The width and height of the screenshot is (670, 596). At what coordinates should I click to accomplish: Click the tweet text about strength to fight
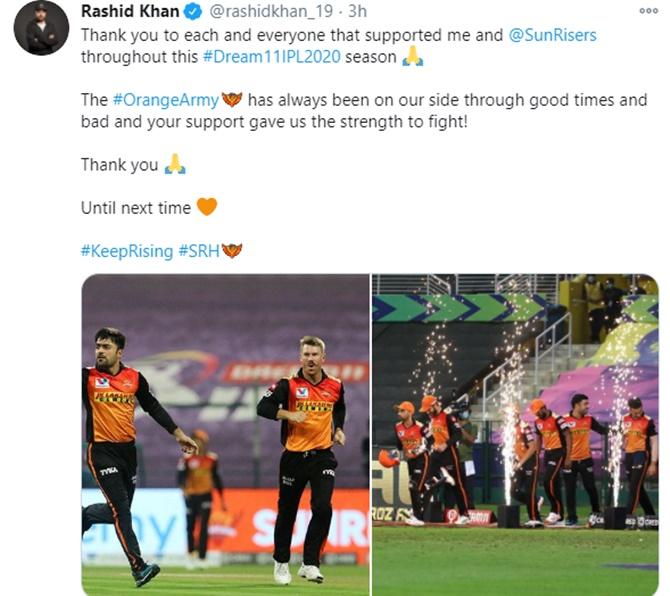coord(364,111)
